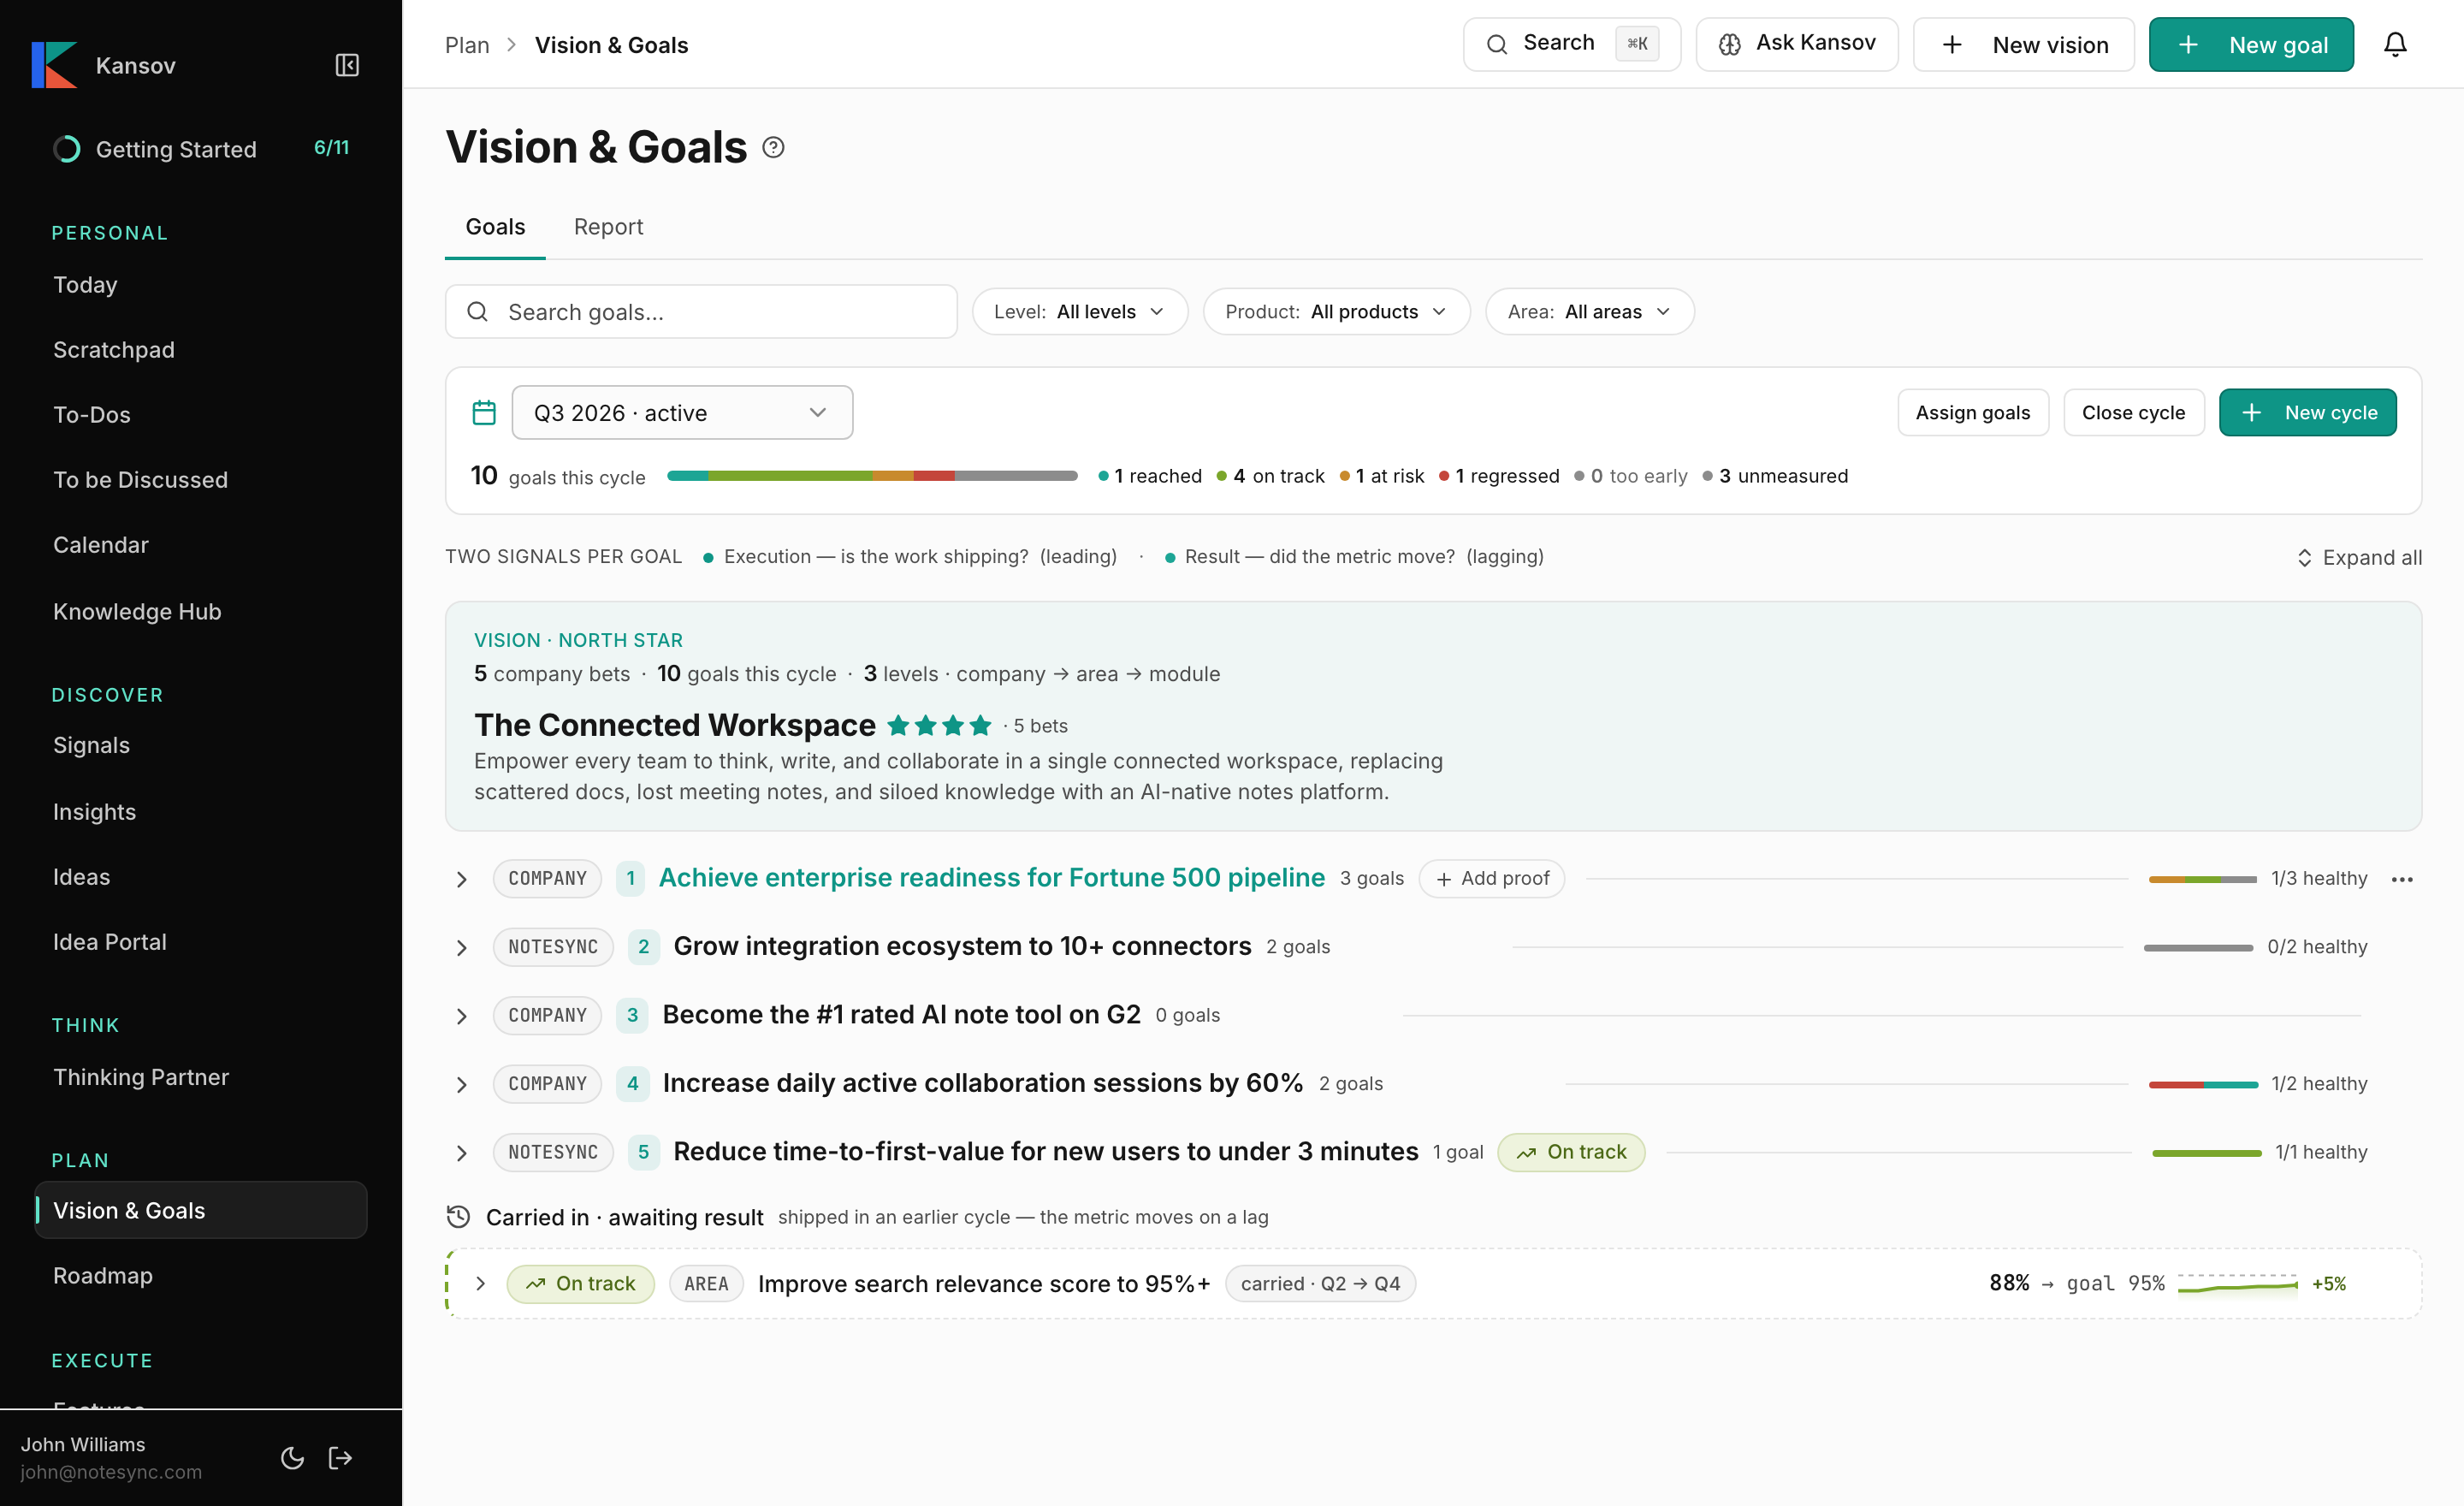Click the help icon beside Vision & Goals

(x=773, y=148)
